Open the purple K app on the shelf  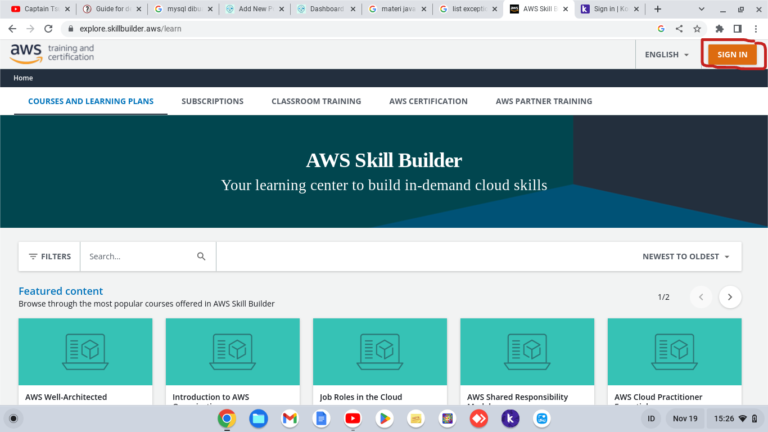click(x=510, y=418)
